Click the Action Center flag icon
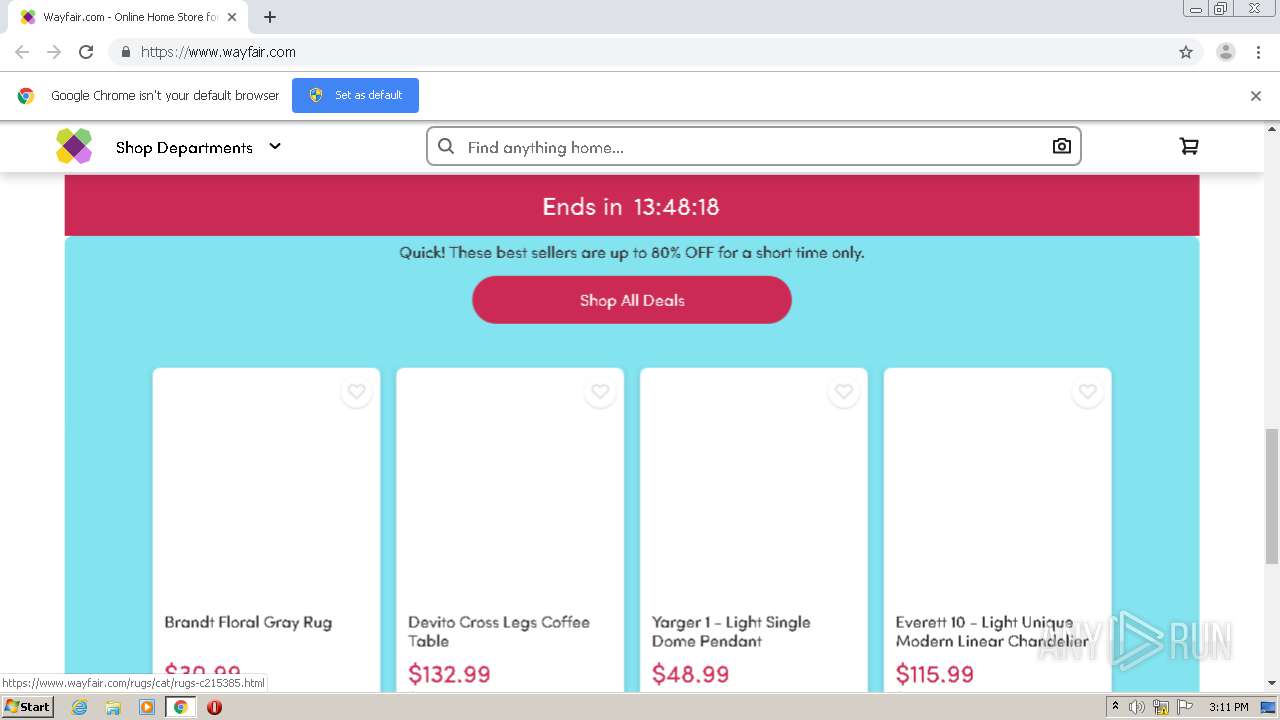 pyautogui.click(x=1185, y=707)
